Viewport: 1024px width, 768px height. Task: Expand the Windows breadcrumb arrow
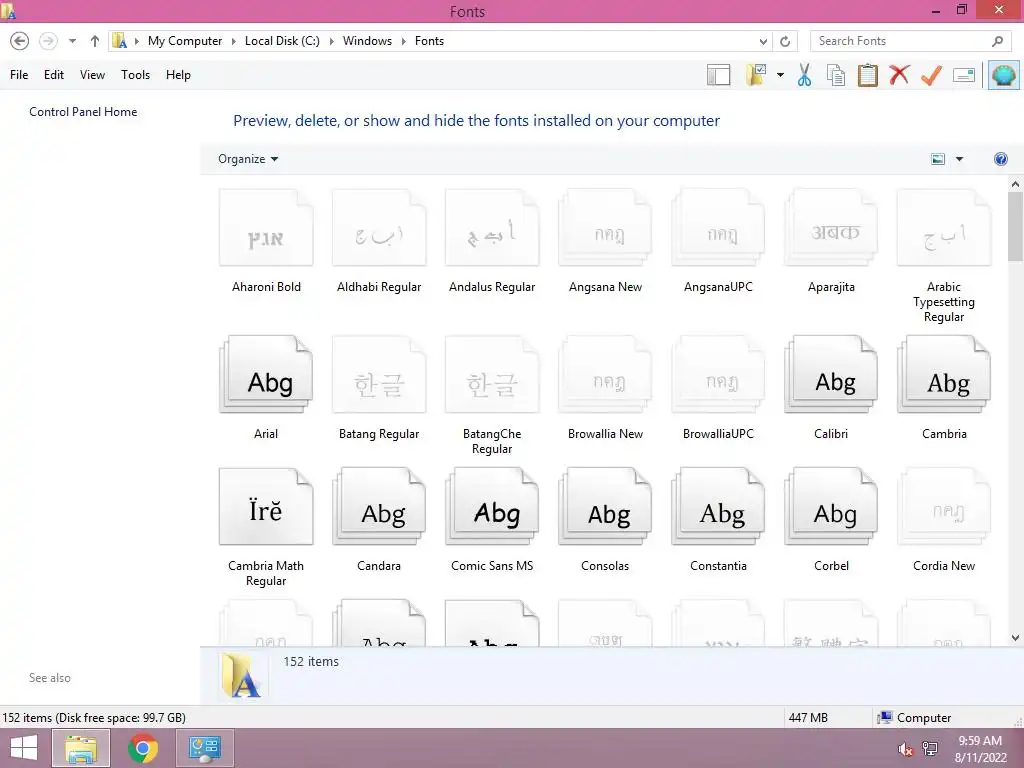click(x=403, y=41)
